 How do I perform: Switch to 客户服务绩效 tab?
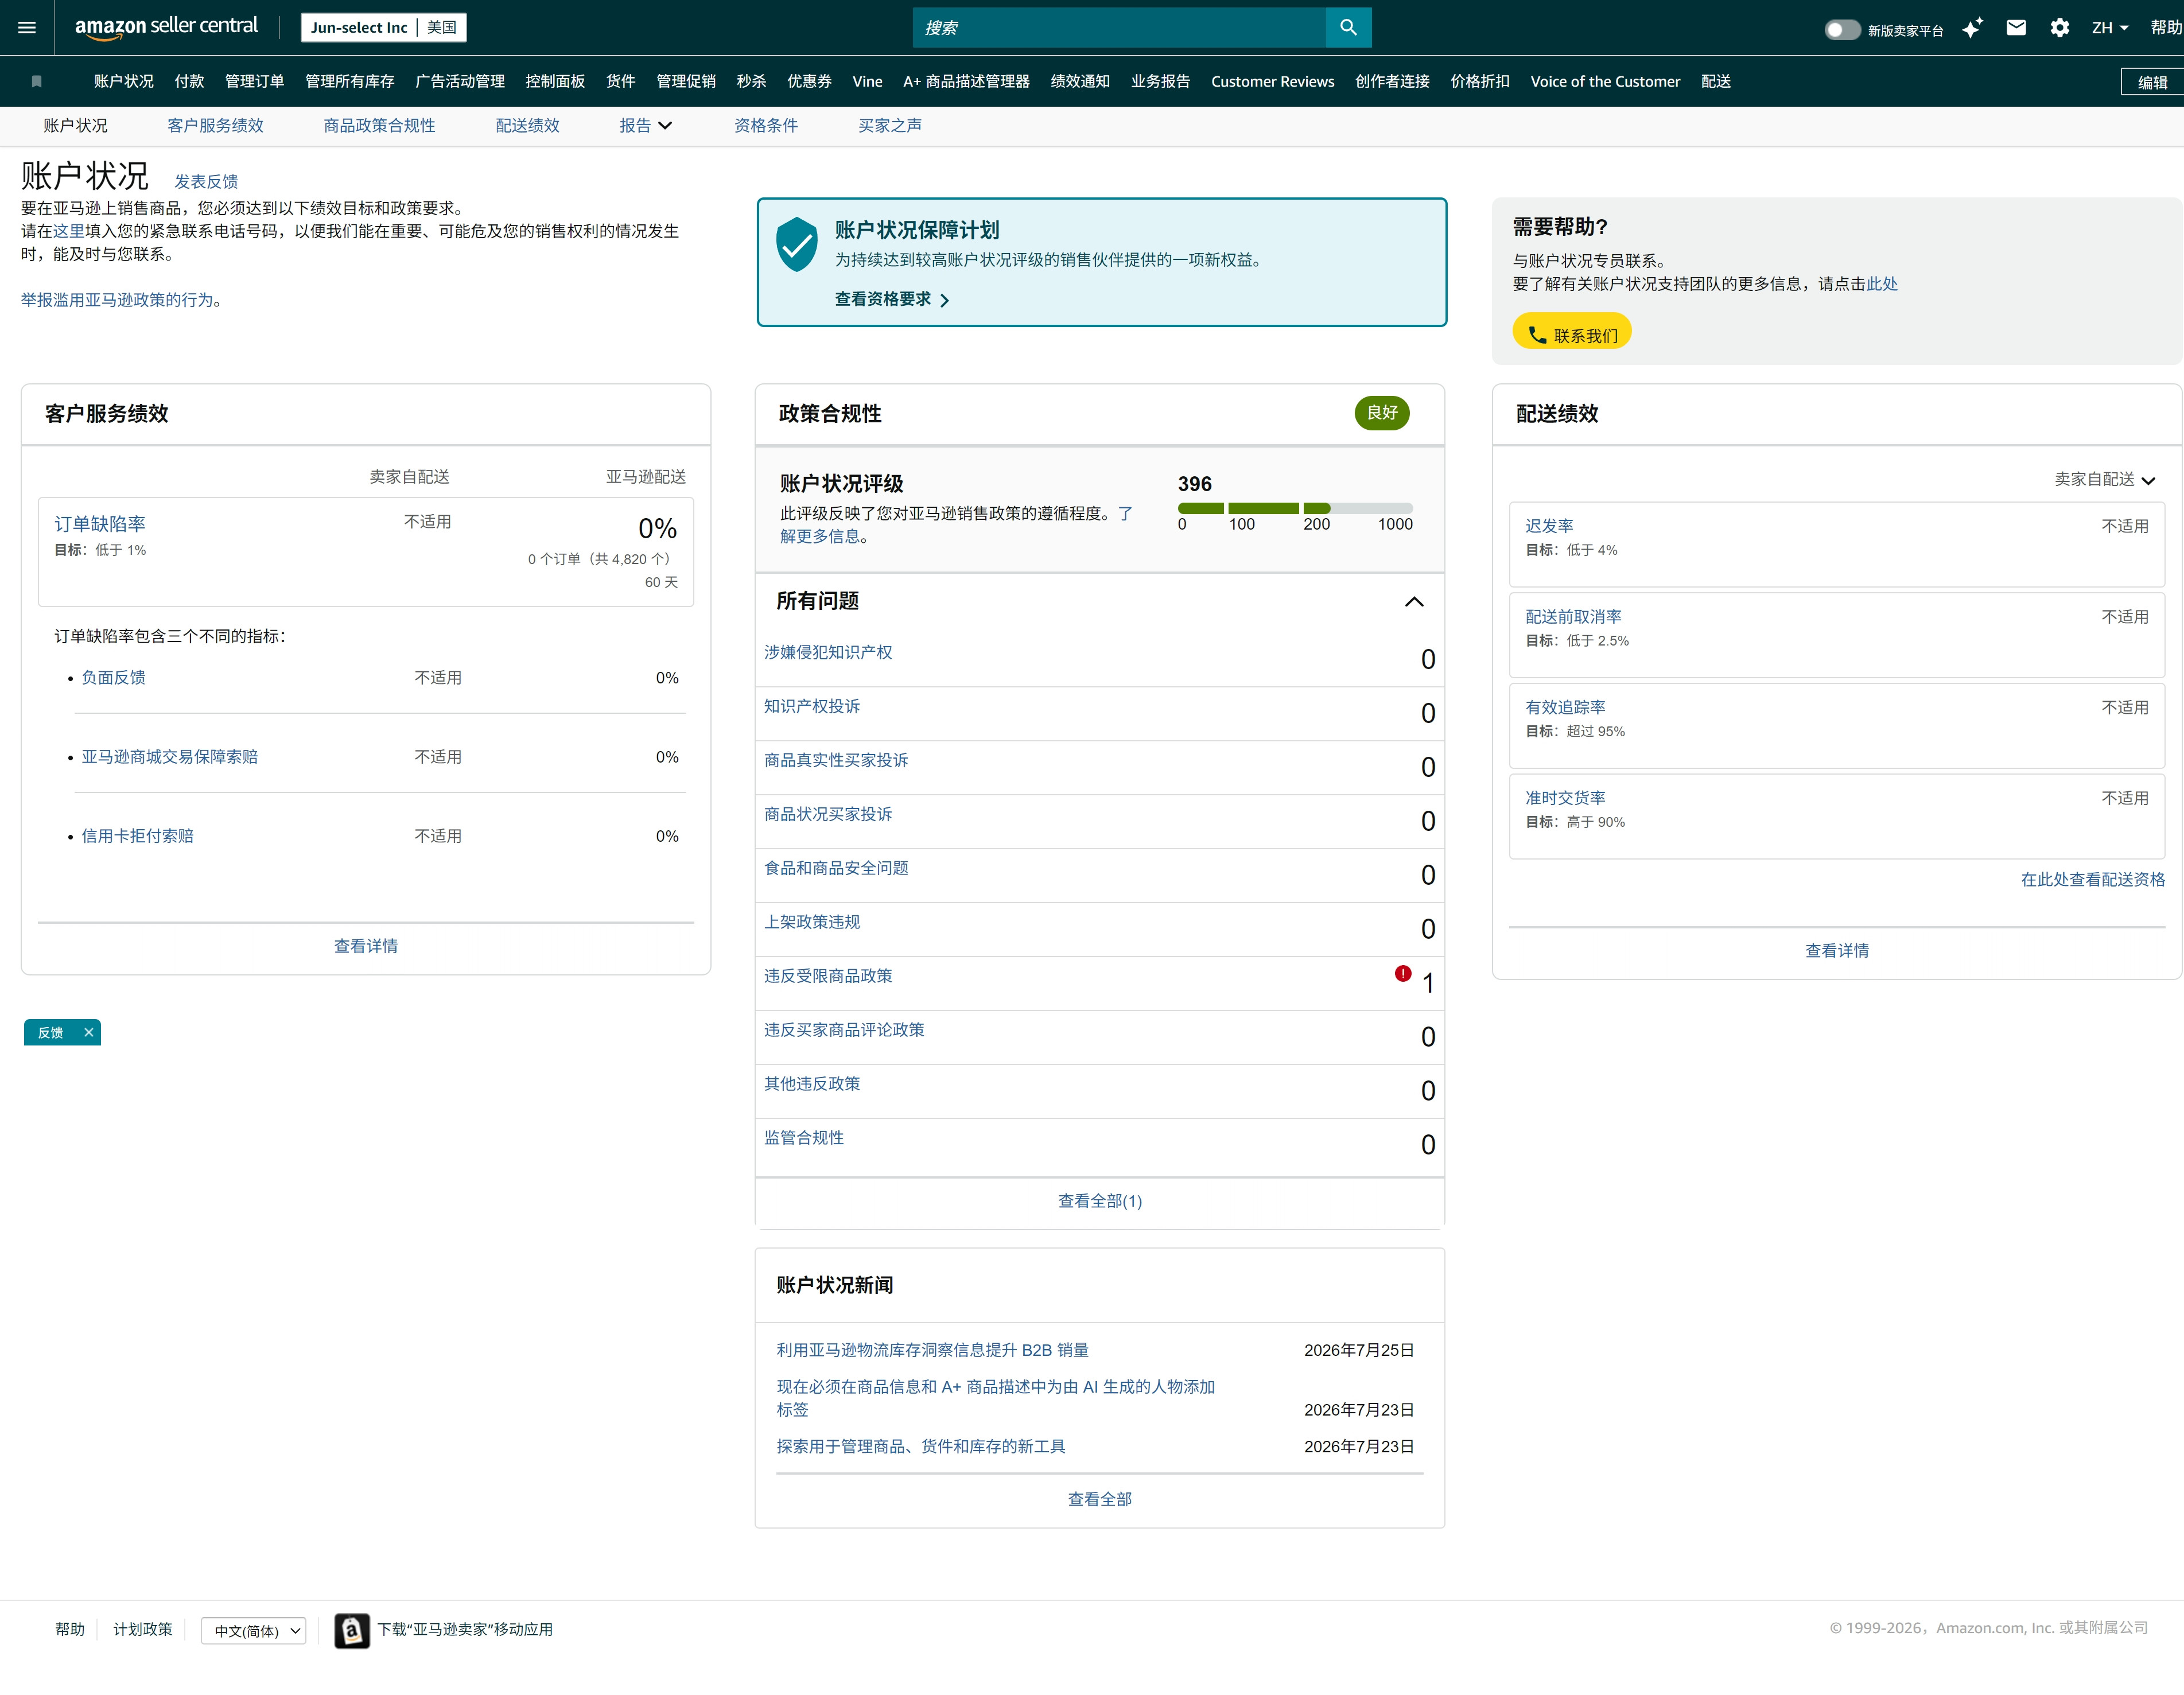(x=215, y=126)
